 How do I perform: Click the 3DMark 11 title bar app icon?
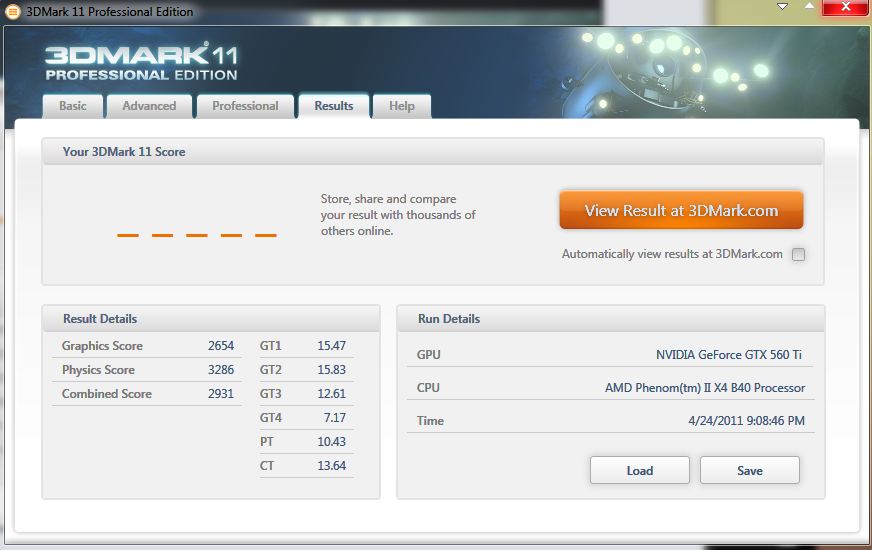[12, 11]
